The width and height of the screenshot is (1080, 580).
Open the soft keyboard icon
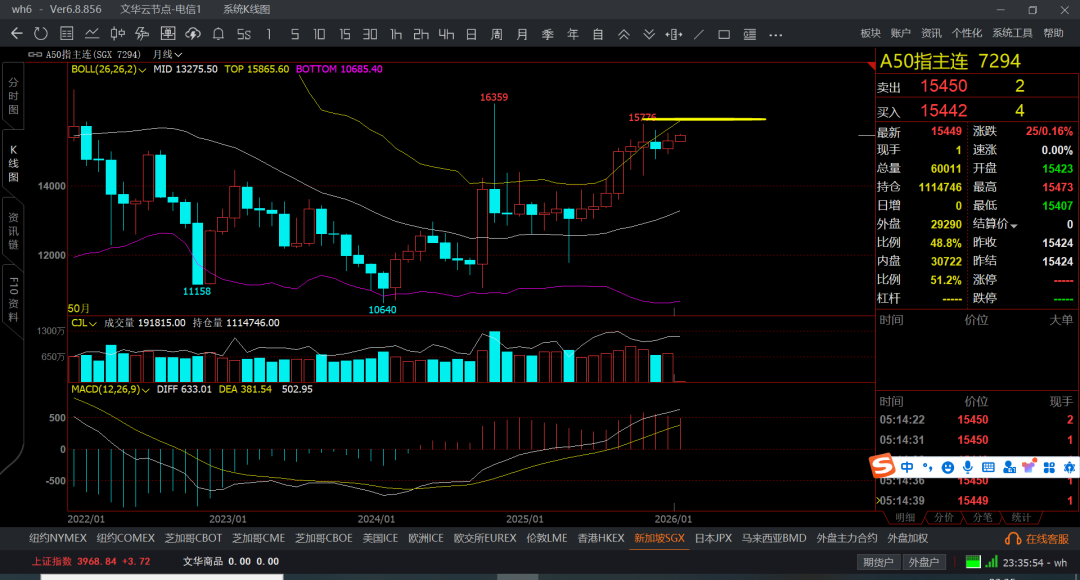[988, 467]
